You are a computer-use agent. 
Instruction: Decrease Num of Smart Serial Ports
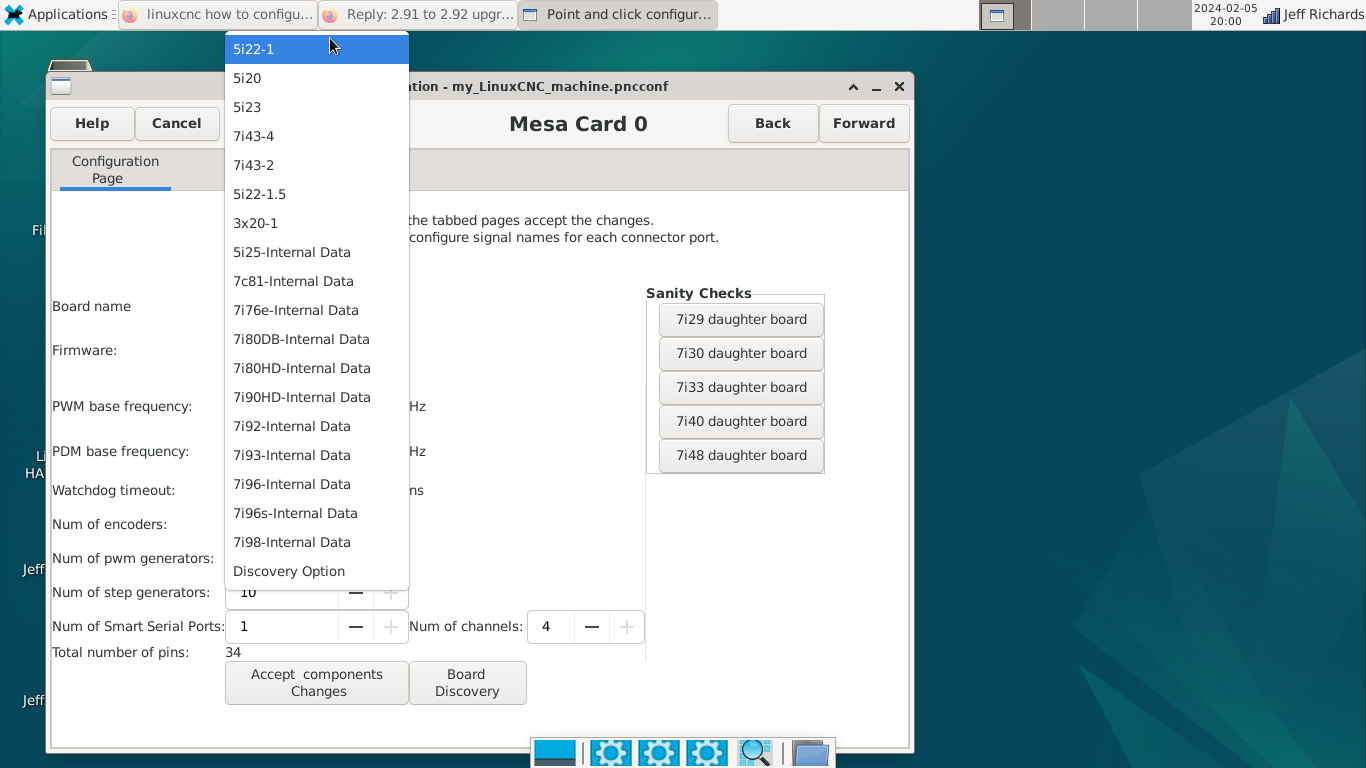(x=355, y=627)
